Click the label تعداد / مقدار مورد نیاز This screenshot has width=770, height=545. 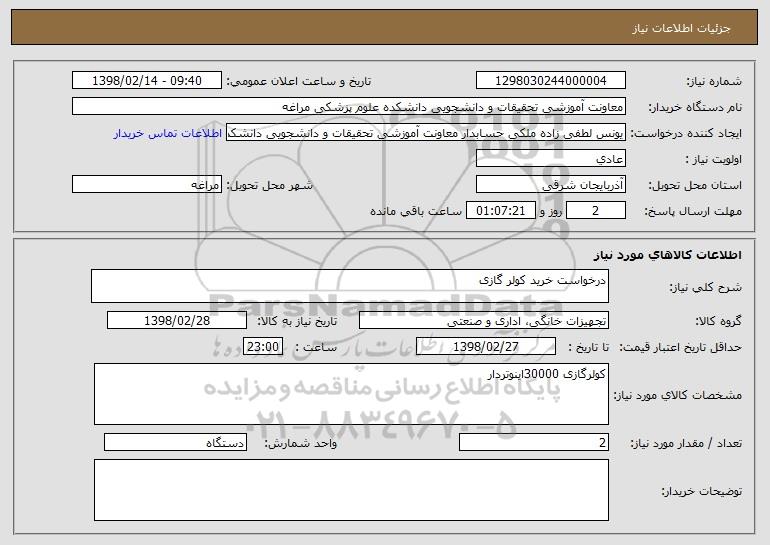click(x=686, y=443)
